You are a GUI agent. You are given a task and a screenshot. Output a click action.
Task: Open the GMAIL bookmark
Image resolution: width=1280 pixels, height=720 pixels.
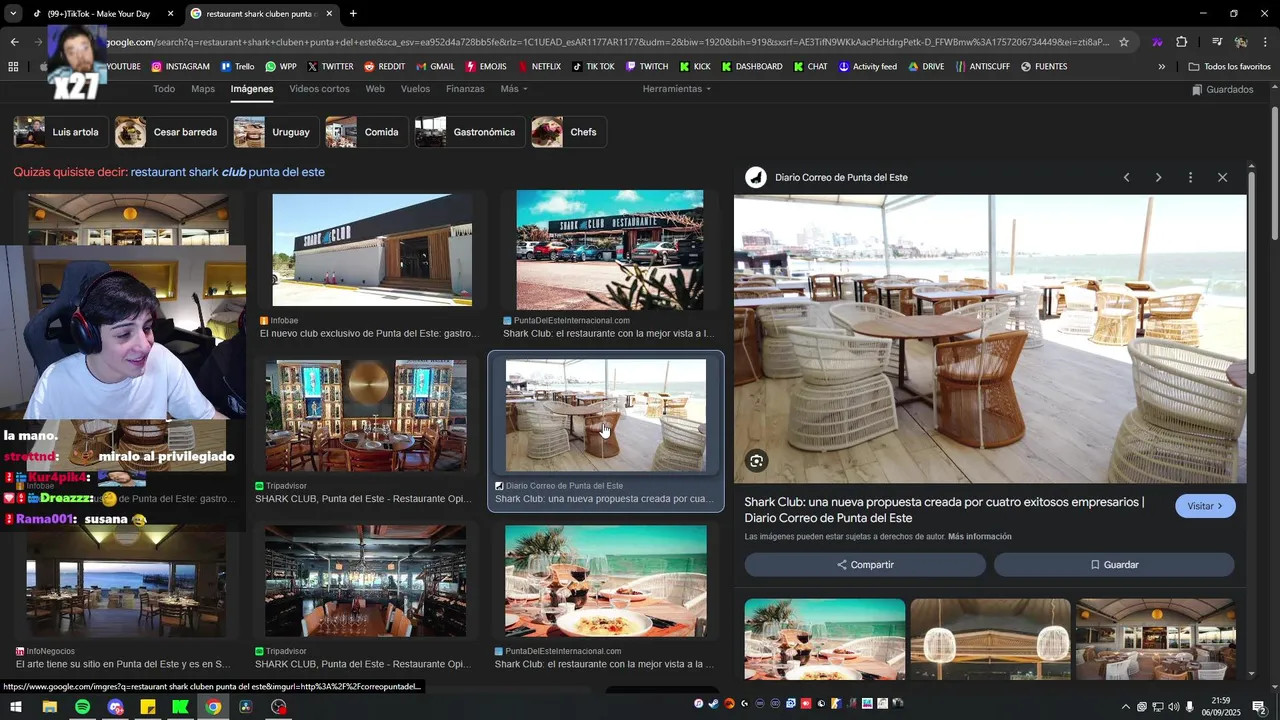click(435, 67)
